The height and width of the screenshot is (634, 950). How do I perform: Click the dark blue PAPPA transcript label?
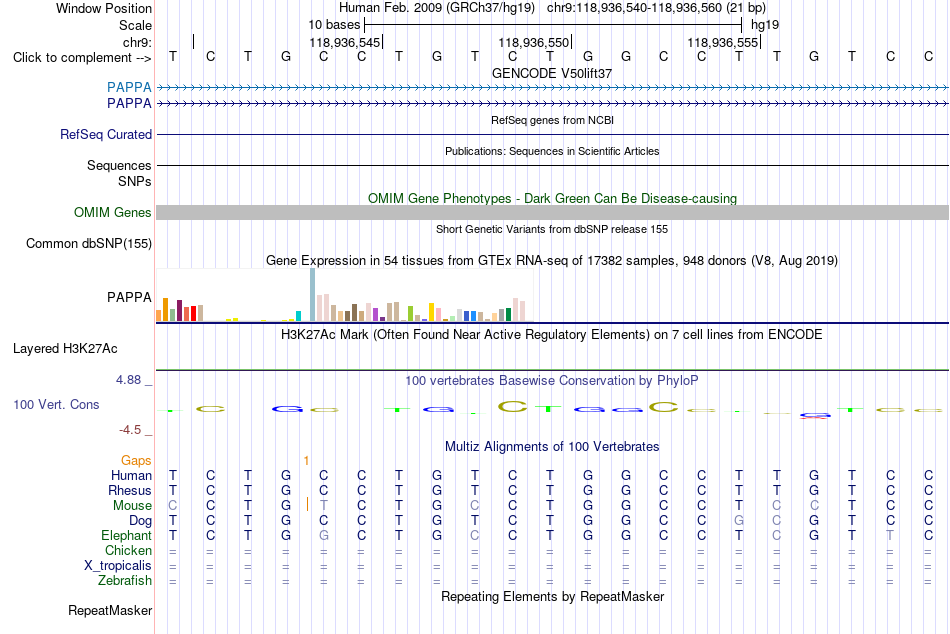pos(129,104)
